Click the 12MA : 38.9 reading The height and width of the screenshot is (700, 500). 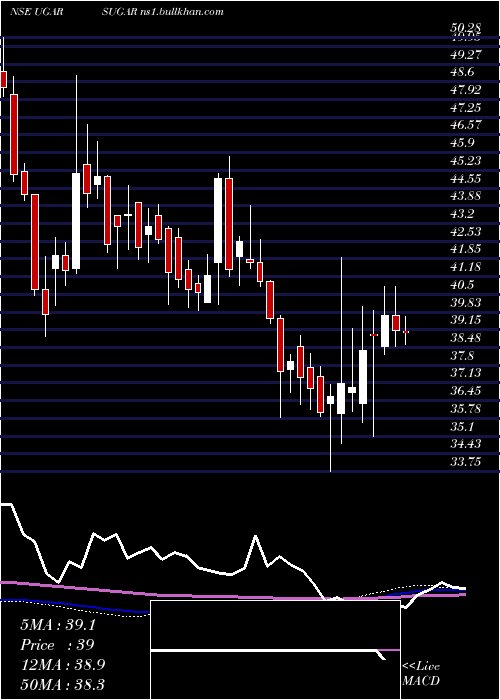point(63,665)
